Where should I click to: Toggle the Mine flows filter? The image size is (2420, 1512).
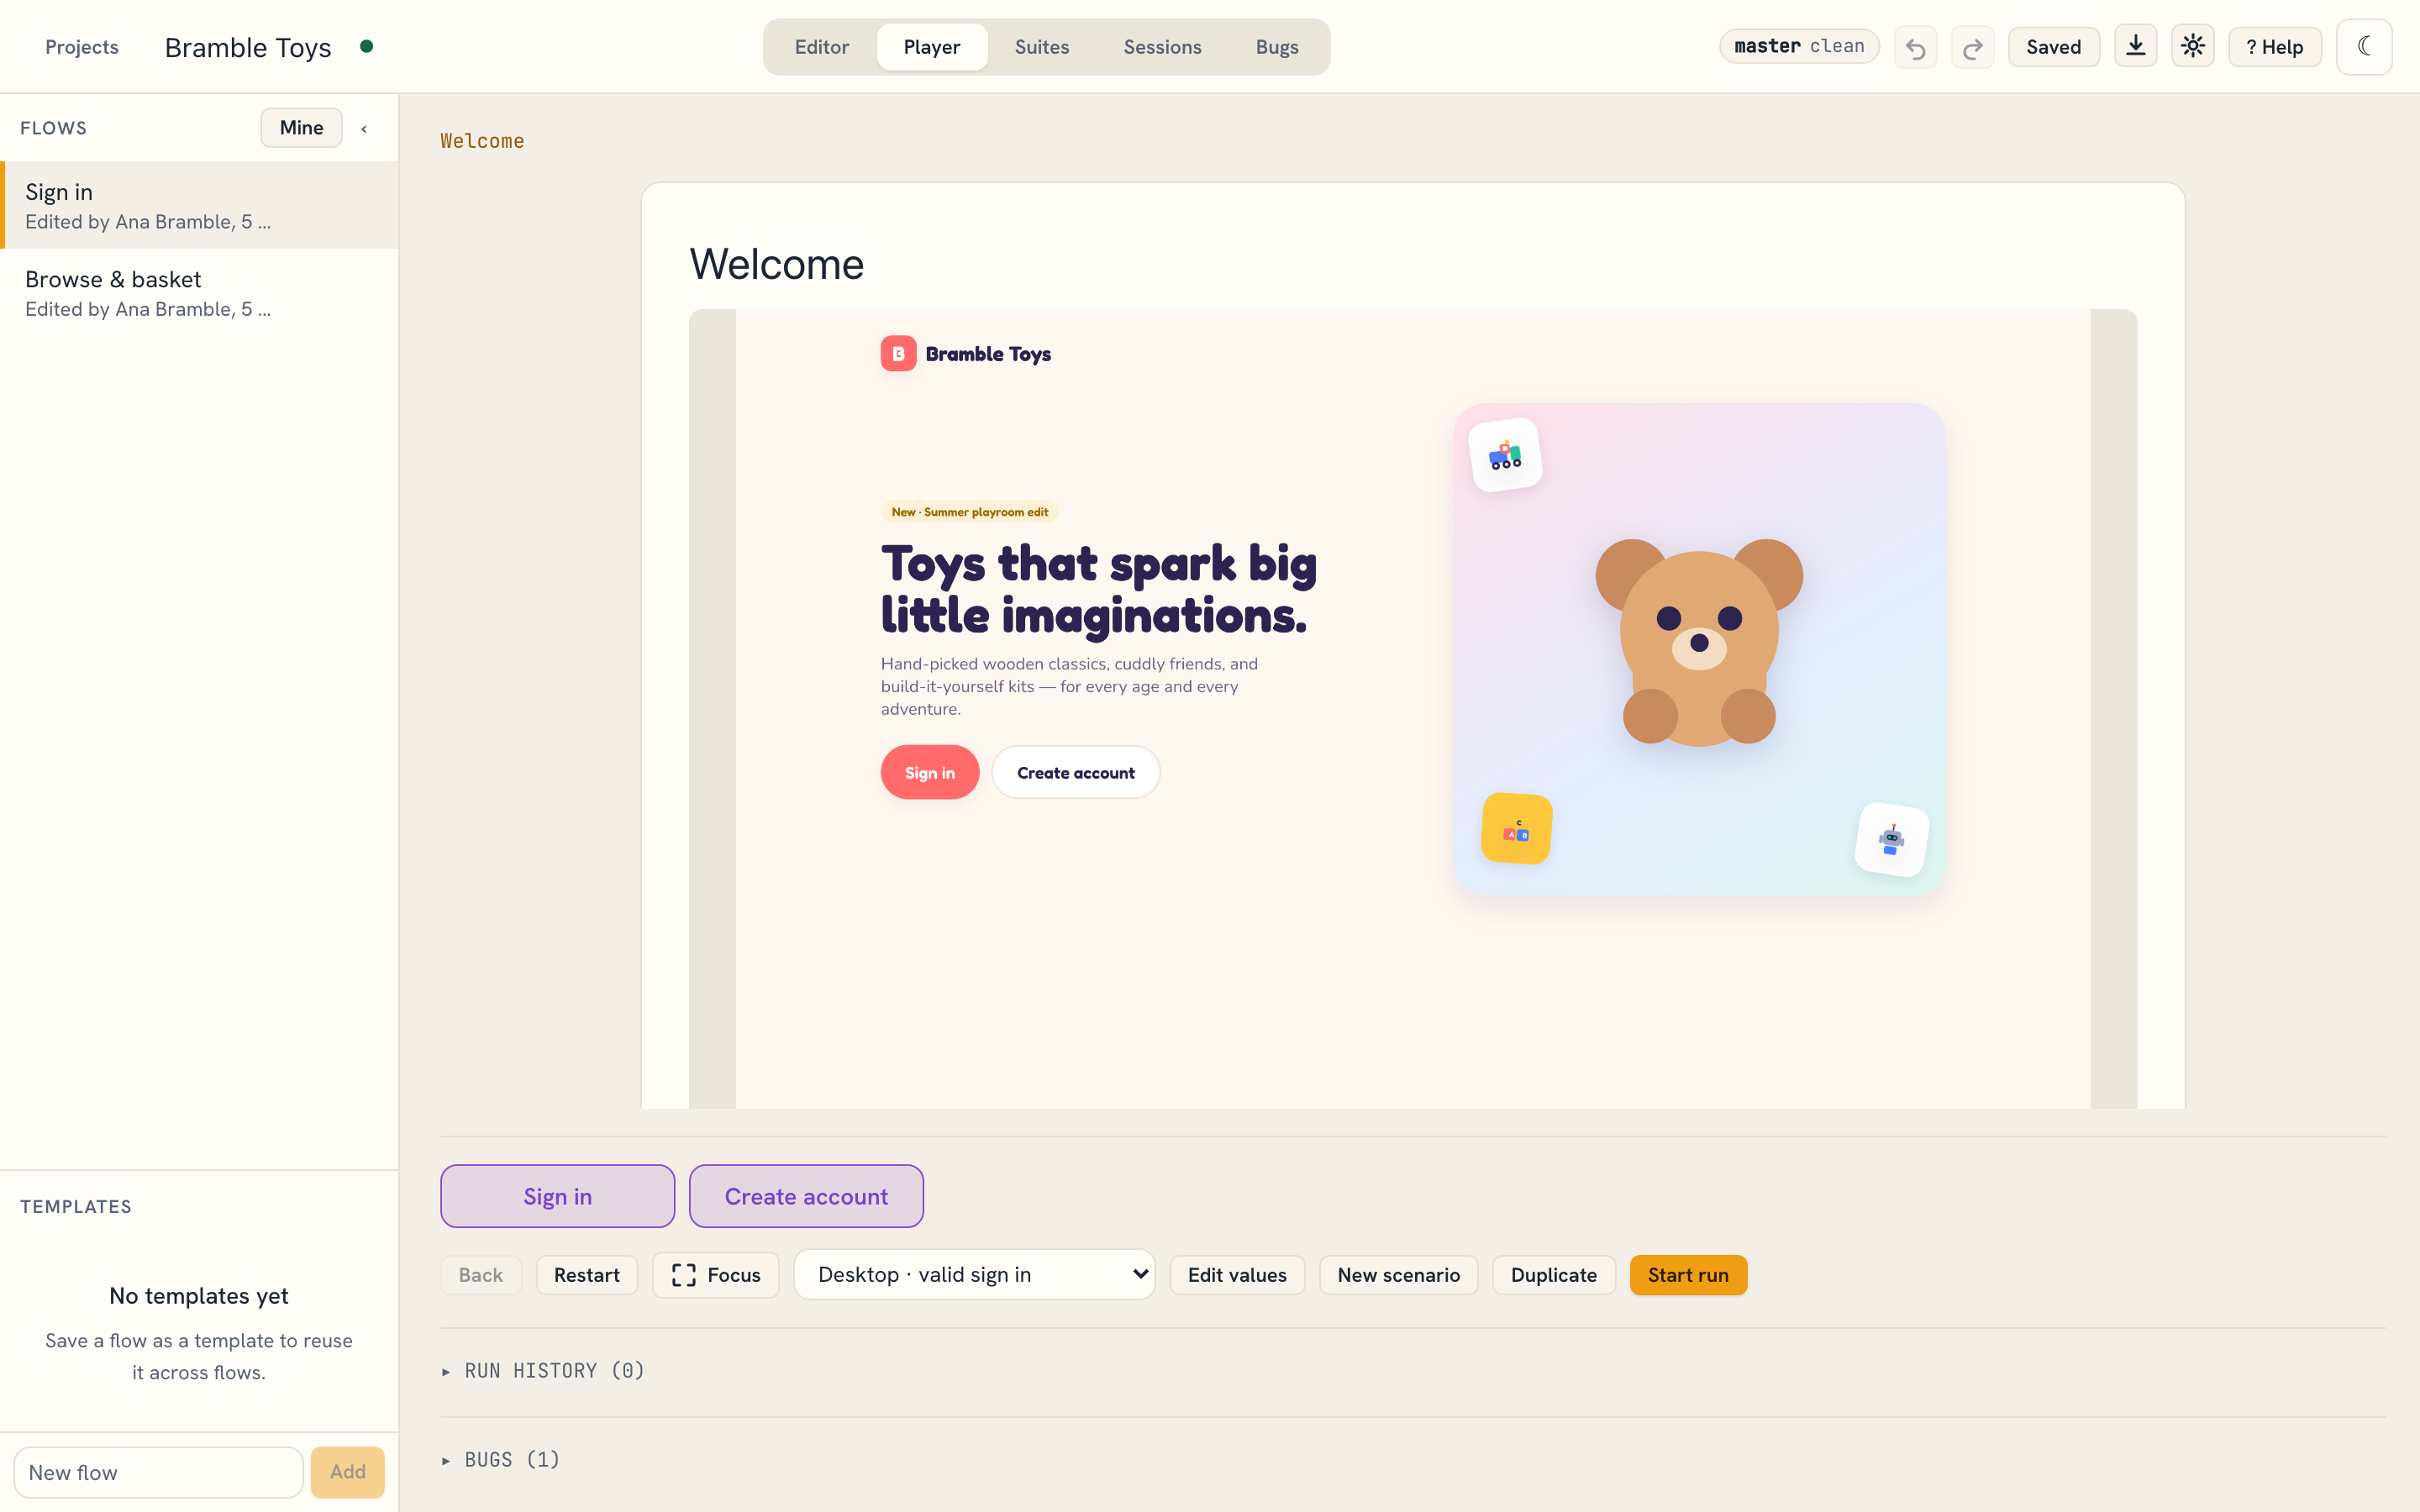[301, 128]
